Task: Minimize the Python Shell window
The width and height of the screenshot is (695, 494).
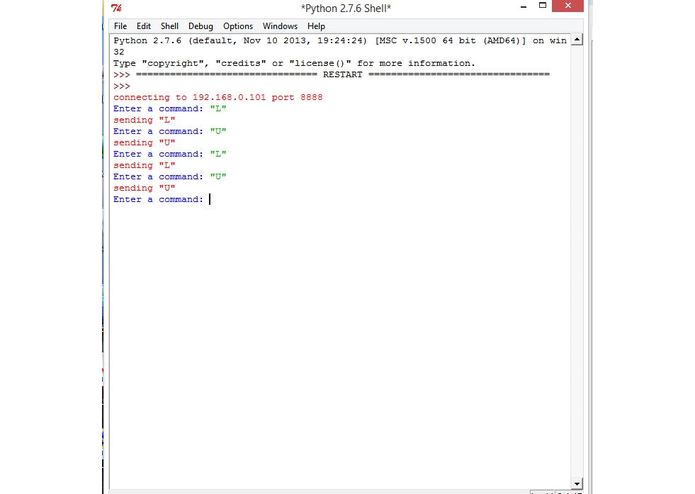Action: 523,7
